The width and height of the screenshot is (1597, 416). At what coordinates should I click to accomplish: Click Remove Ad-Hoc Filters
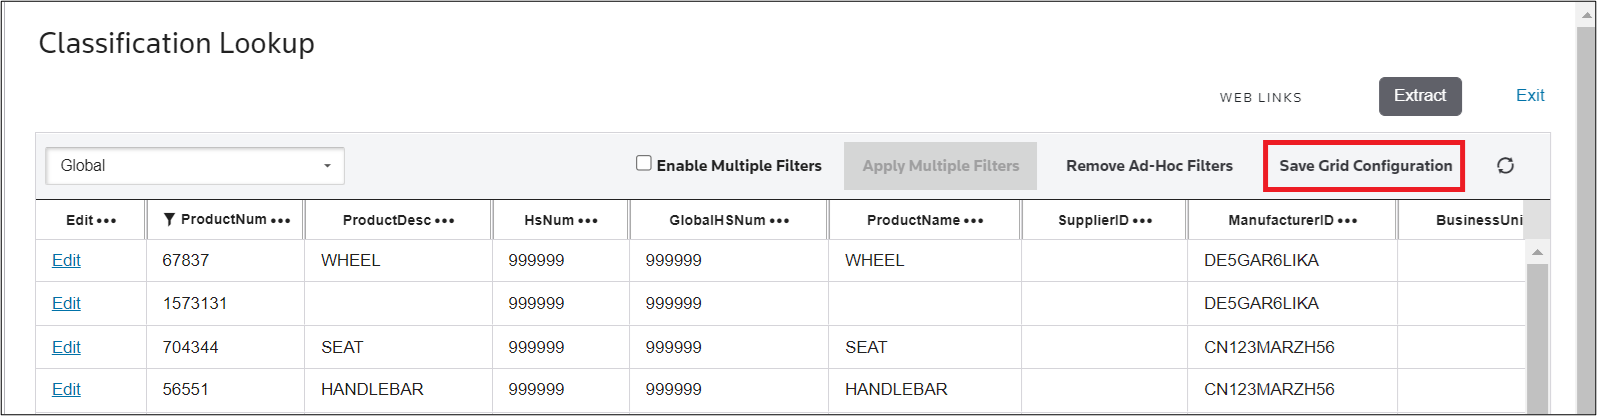tap(1149, 166)
